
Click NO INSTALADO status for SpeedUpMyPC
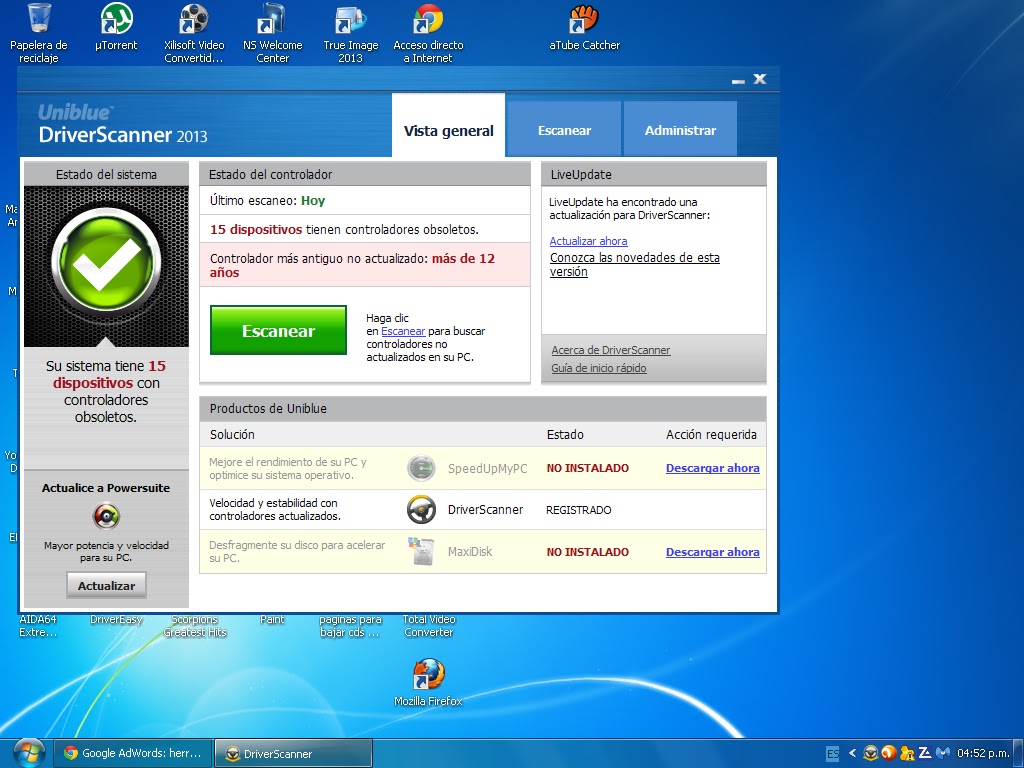pyautogui.click(x=588, y=468)
